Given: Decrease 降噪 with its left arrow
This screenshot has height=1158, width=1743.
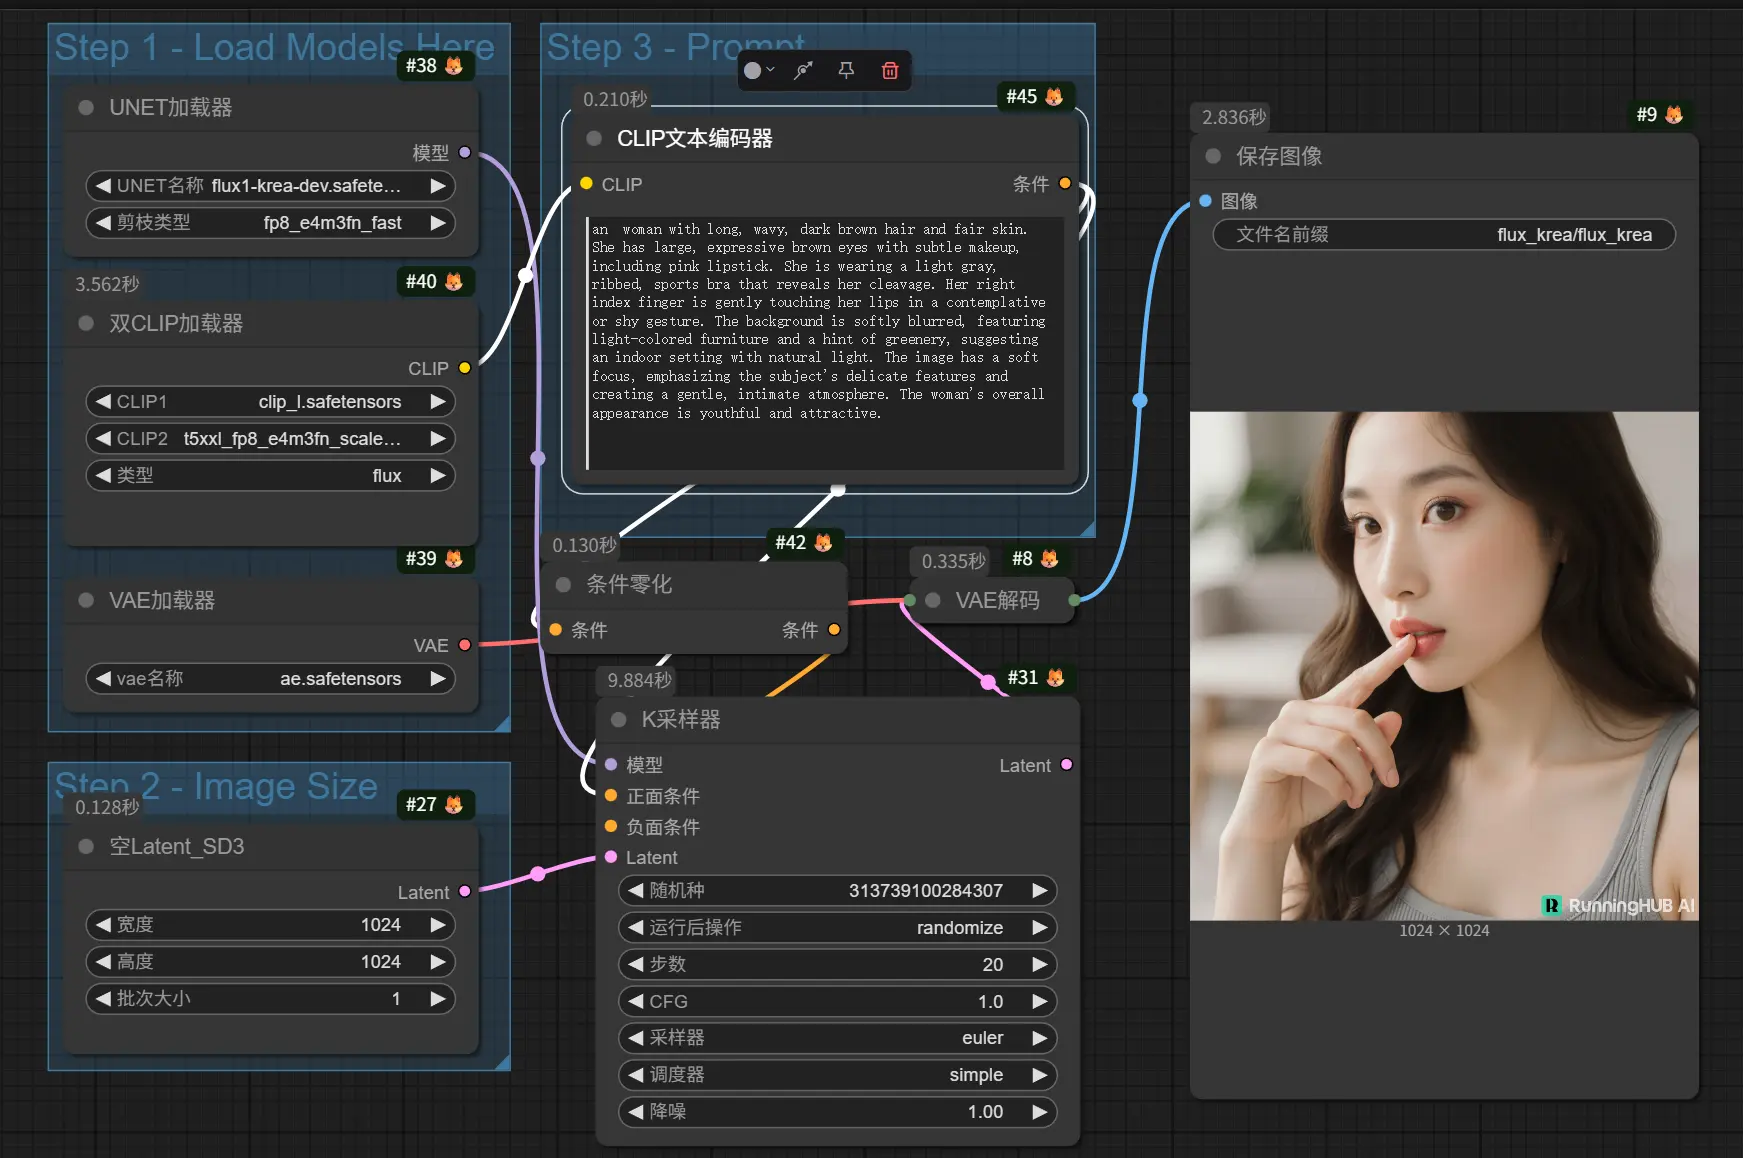Looking at the screenshot, I should 635,1111.
